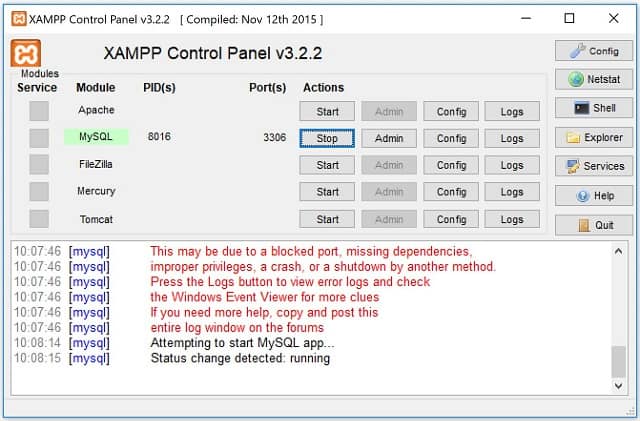View the FileZilla Logs
Screen dimensions: 640x421
point(512,165)
